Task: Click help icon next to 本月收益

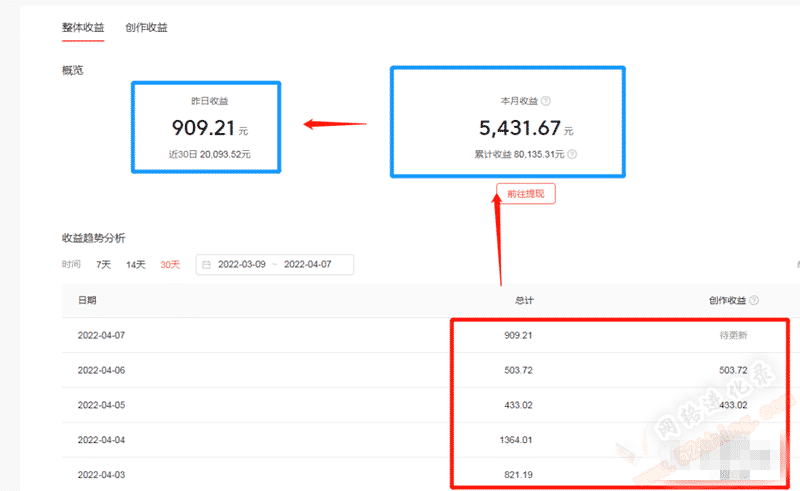Action: point(546,102)
